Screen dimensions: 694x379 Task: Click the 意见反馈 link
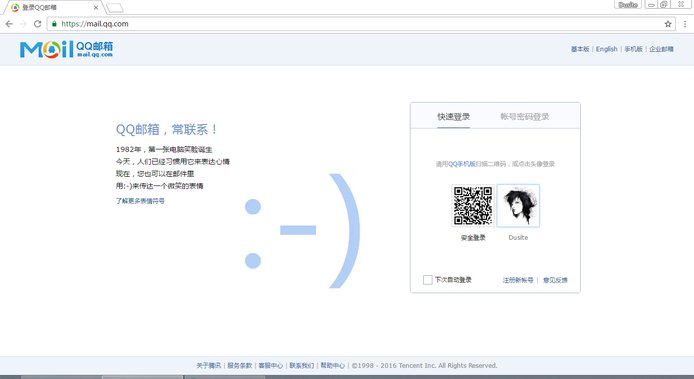(x=555, y=280)
